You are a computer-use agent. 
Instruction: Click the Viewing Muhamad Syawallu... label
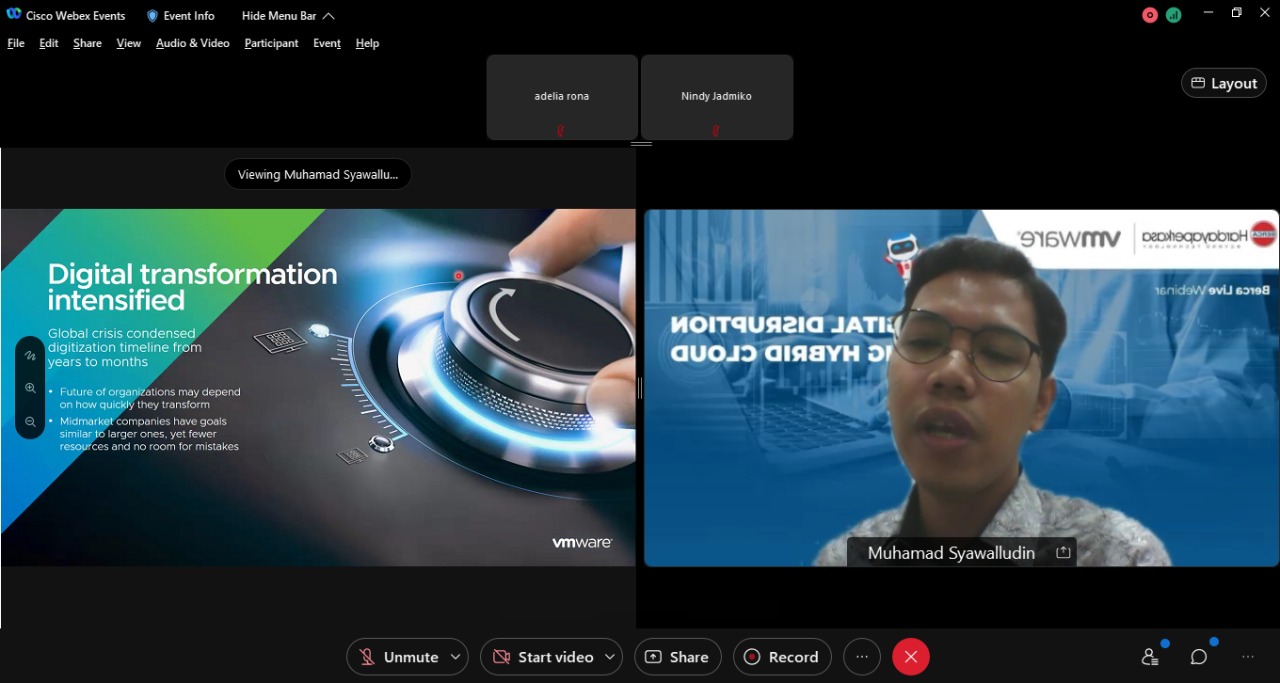[x=318, y=174]
